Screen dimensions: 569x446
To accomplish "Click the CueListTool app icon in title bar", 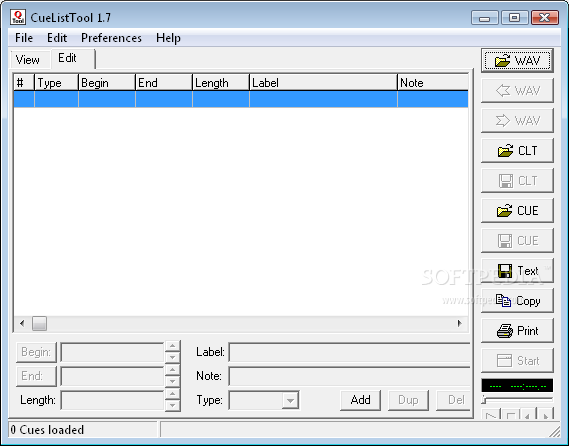I will pos(18,17).
